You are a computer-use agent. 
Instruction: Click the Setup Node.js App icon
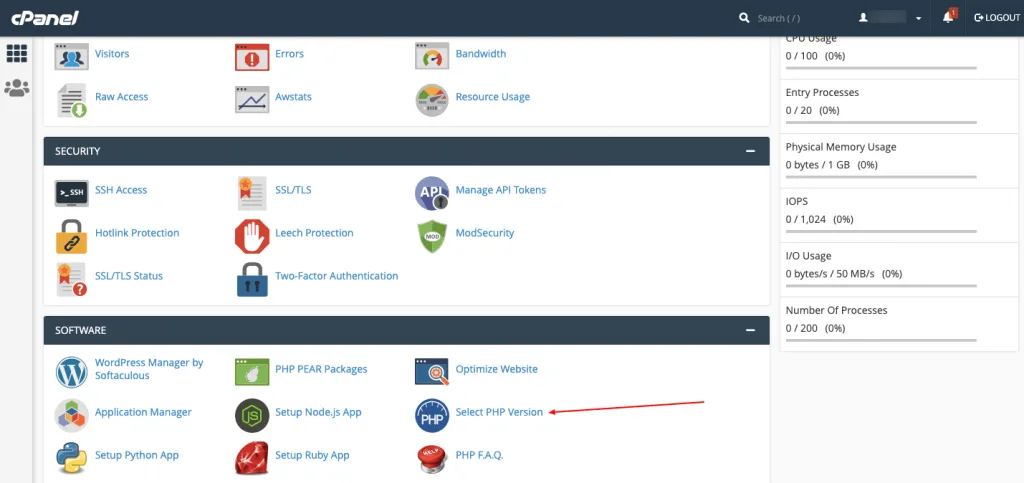click(252, 415)
